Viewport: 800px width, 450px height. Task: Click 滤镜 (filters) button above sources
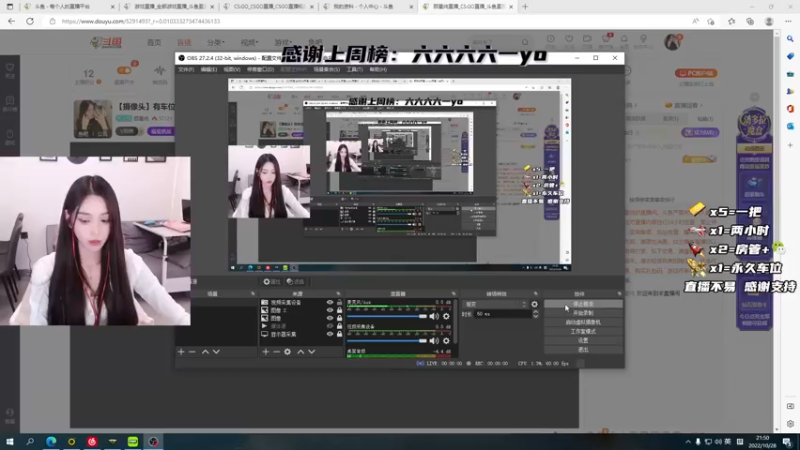click(295, 282)
